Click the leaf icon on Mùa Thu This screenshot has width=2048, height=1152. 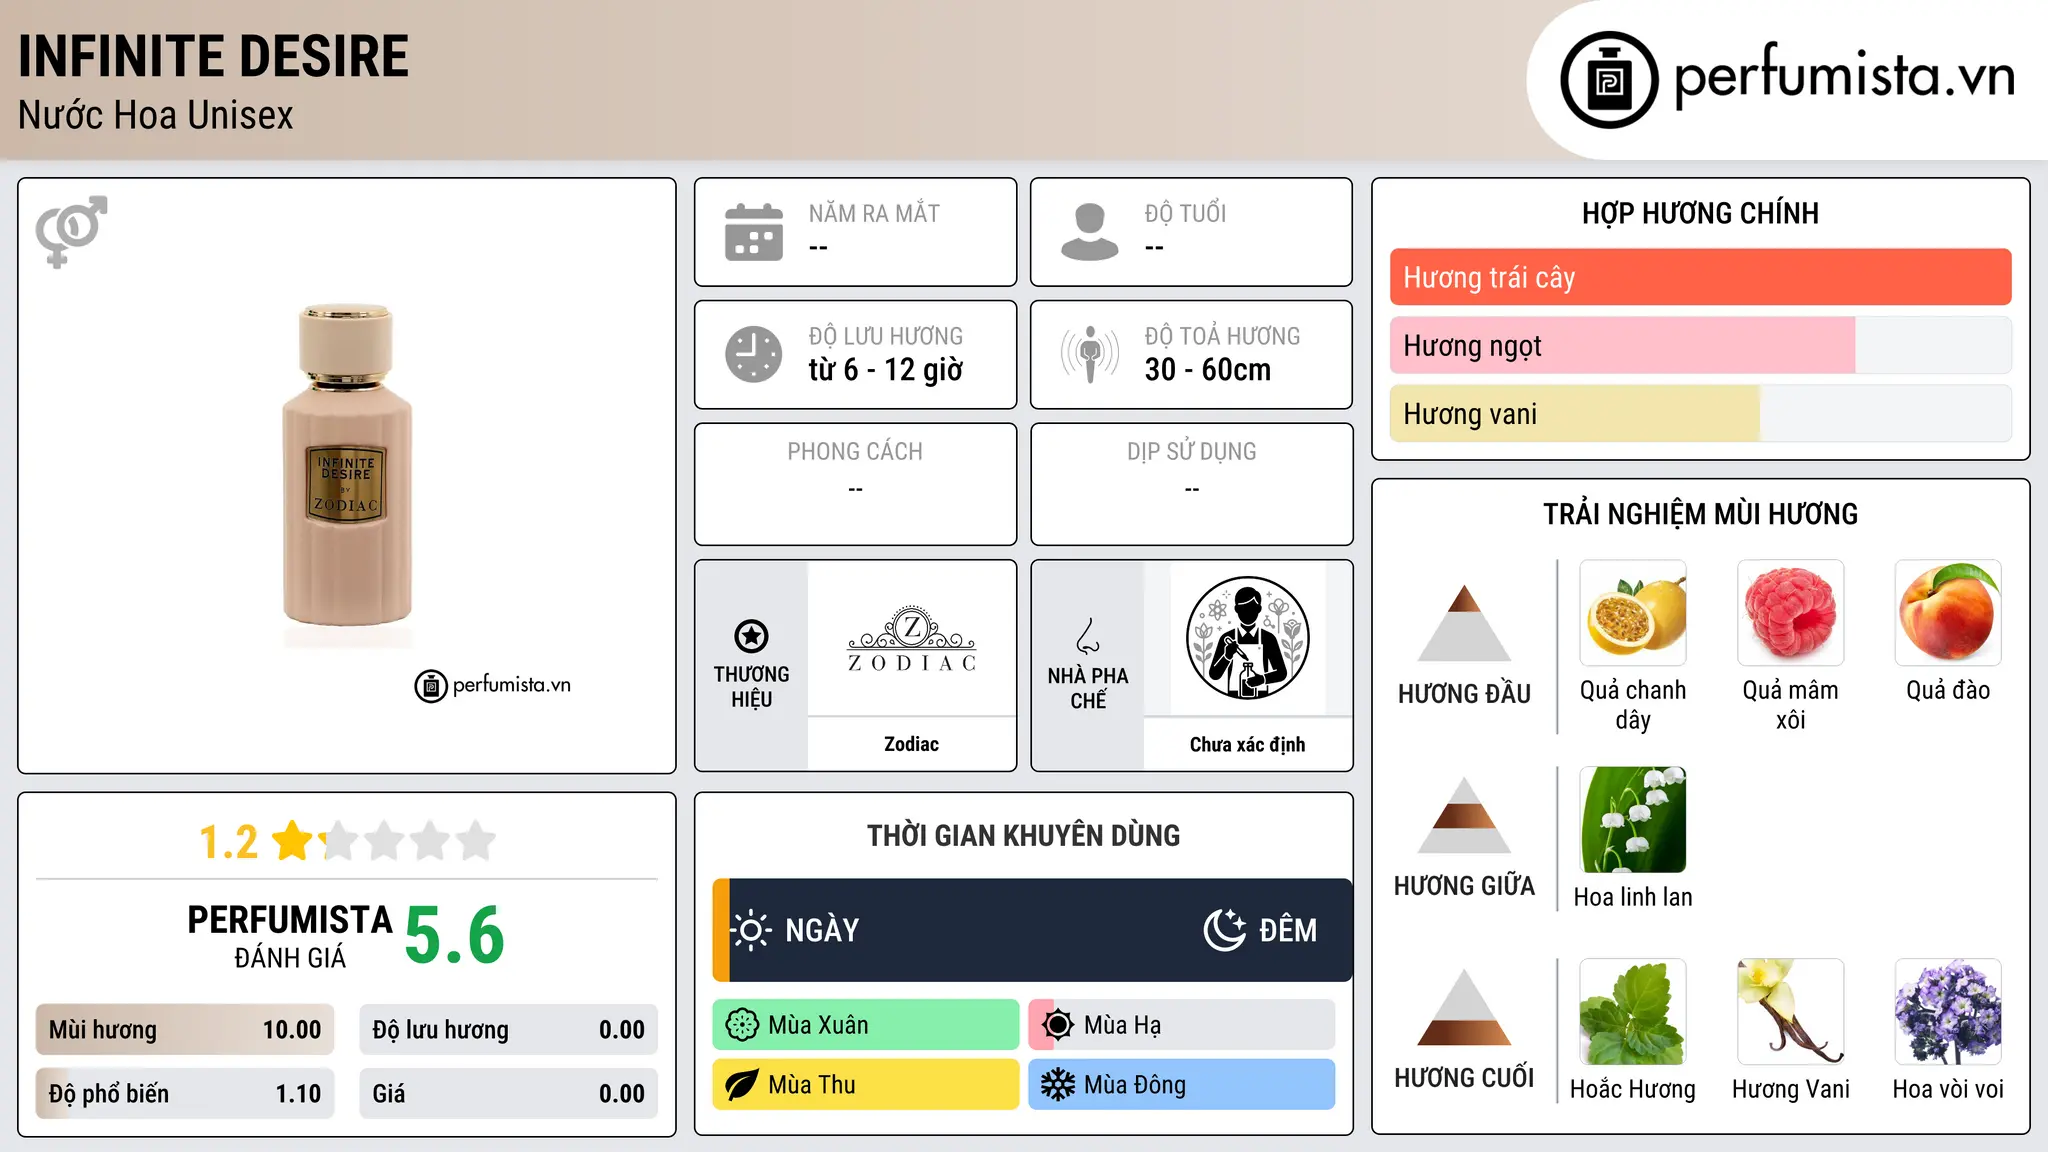pyautogui.click(x=742, y=1085)
